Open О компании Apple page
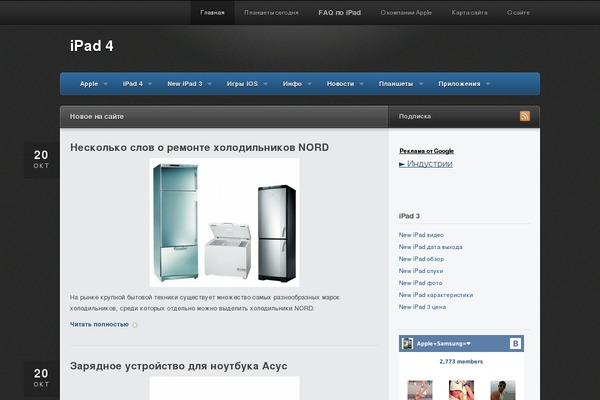The width and height of the screenshot is (600, 400). coord(406,13)
